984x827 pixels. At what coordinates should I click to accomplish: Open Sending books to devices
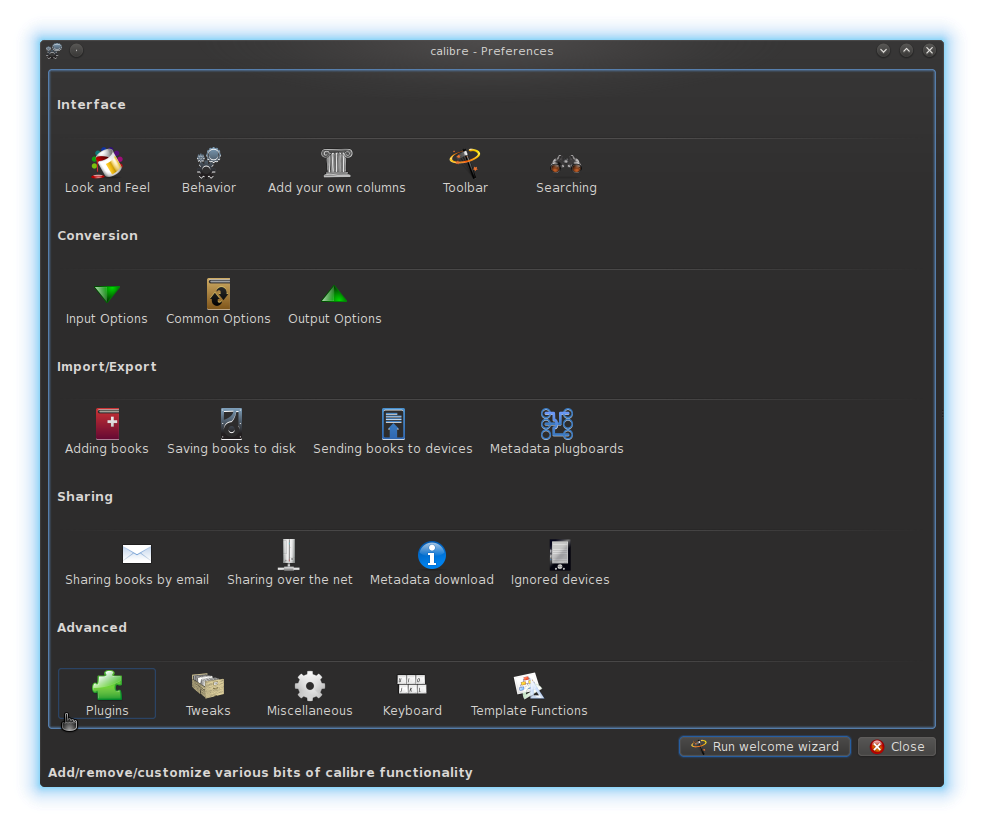[393, 432]
